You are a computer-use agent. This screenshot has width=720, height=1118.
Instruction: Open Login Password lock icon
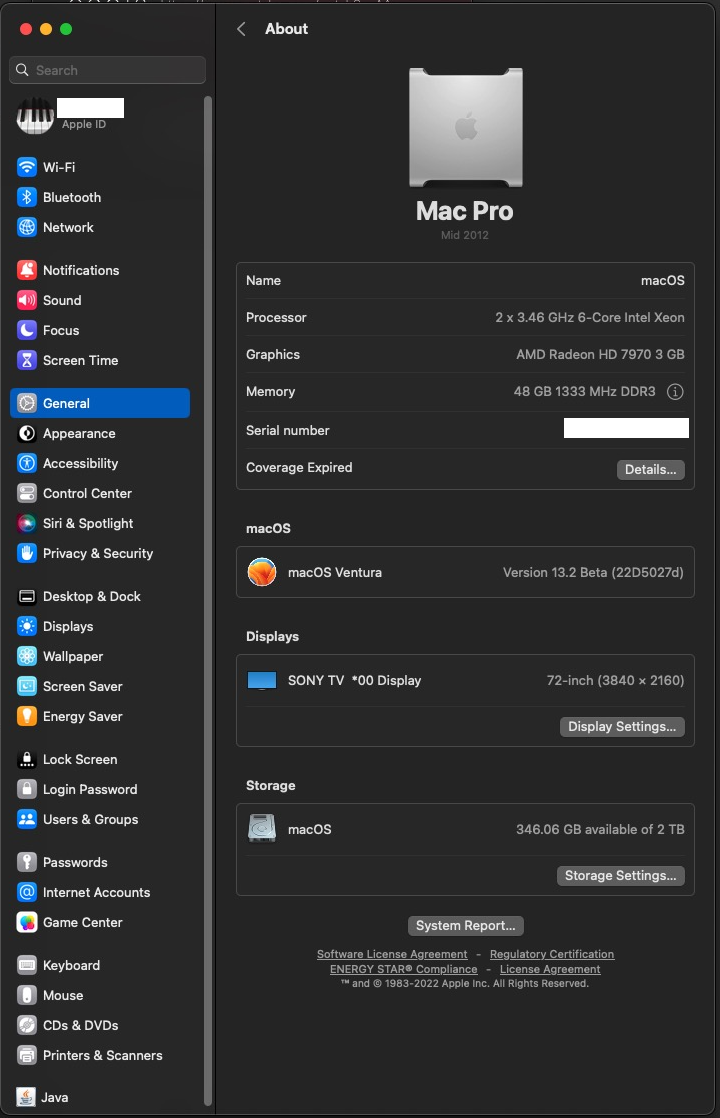26,789
